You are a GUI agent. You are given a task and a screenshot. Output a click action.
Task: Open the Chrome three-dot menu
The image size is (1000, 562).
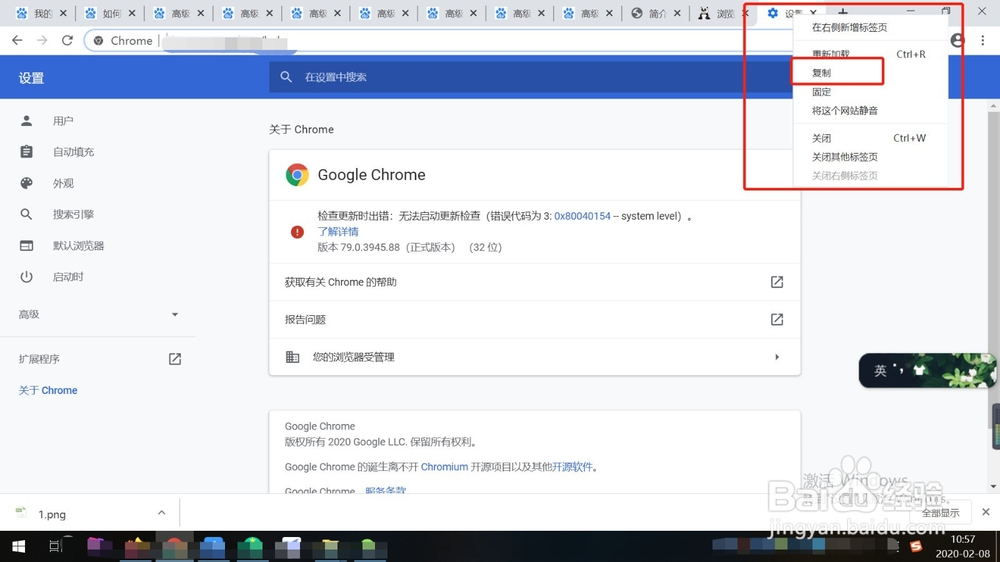click(x=983, y=40)
